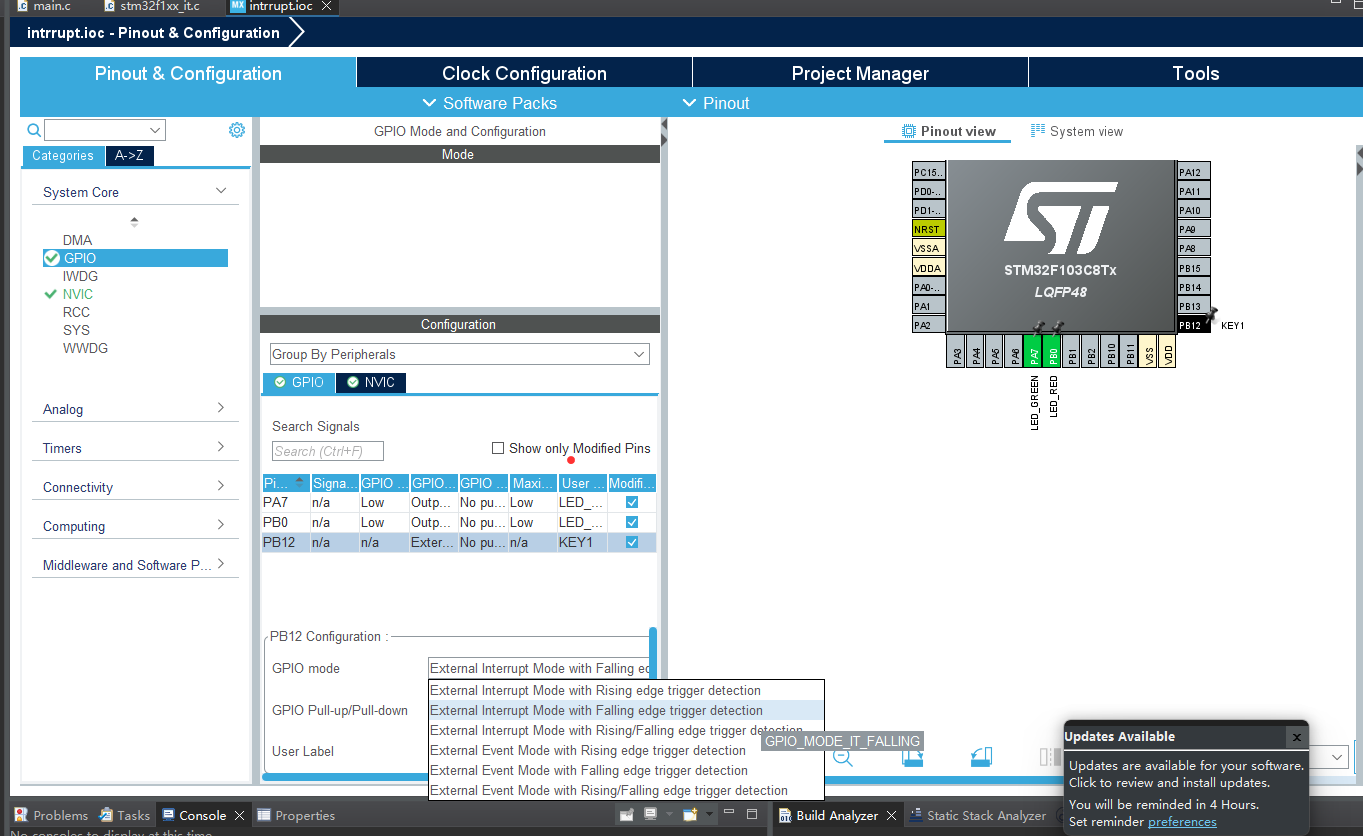Screen dimensions: 1363x836
Task: Click the green PB0 pin on the chip
Action: click(1052, 350)
